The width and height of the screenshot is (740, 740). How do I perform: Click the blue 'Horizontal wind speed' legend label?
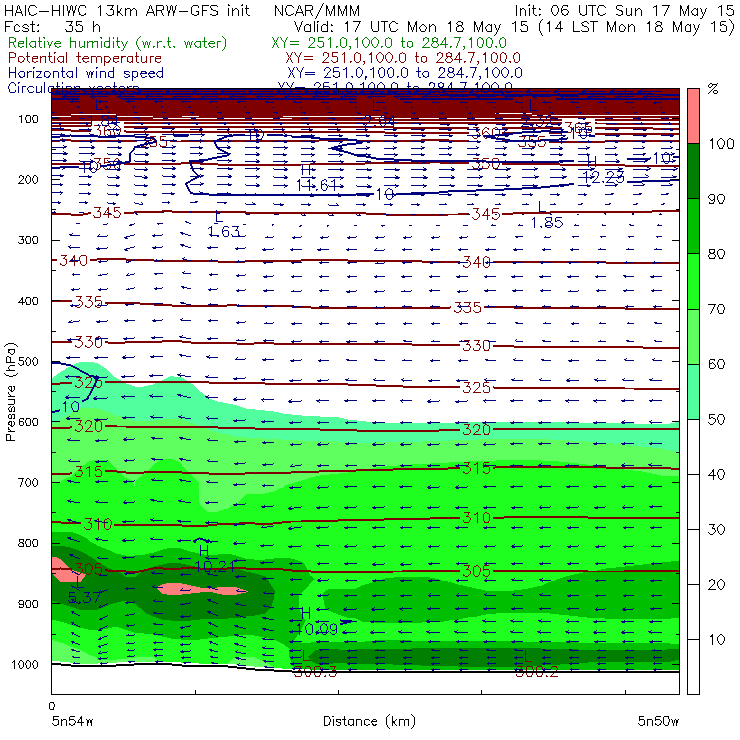coord(86,73)
